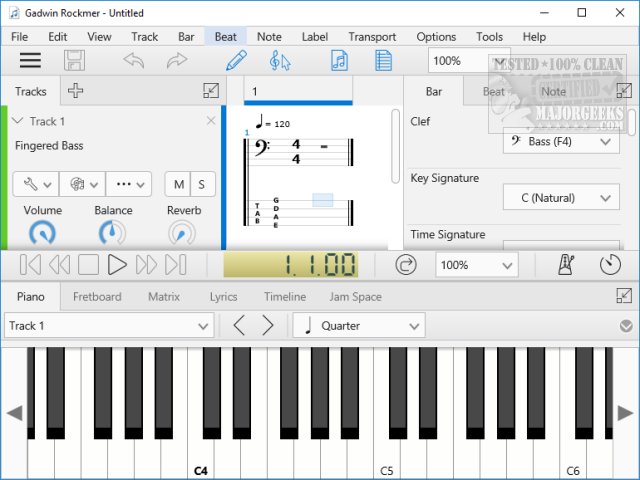Add a new track with plus icon

pyautogui.click(x=76, y=91)
